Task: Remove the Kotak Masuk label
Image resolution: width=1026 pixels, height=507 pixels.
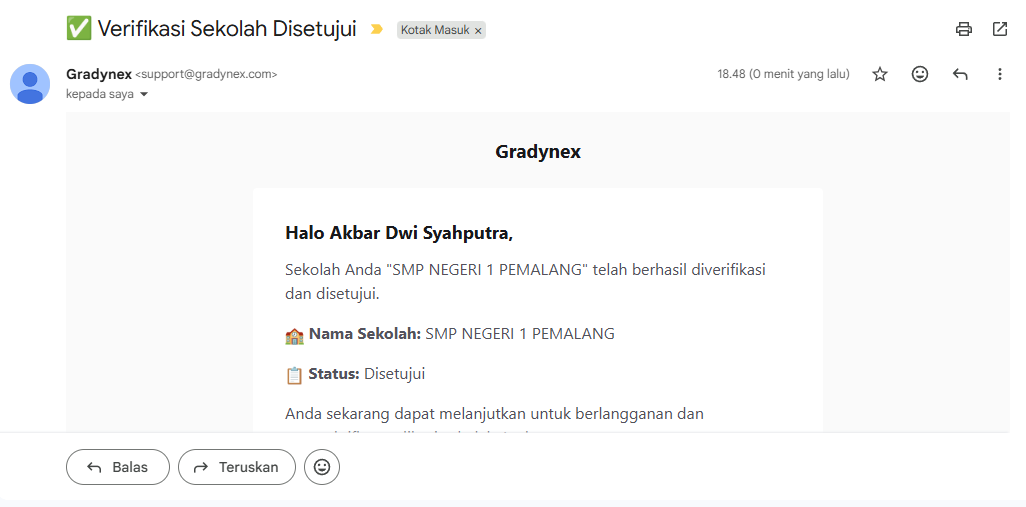Action: click(x=478, y=30)
